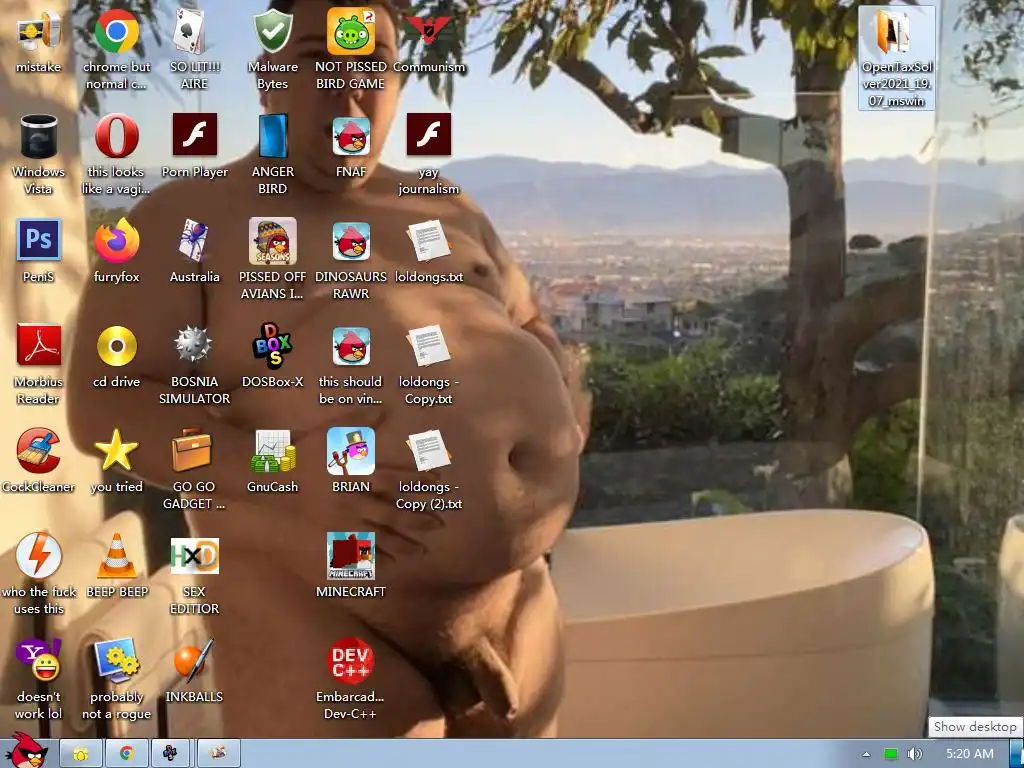Screen dimensions: 1024x768
Task: Click the 'Windows Vista' recycle bin icon
Action: [38, 154]
